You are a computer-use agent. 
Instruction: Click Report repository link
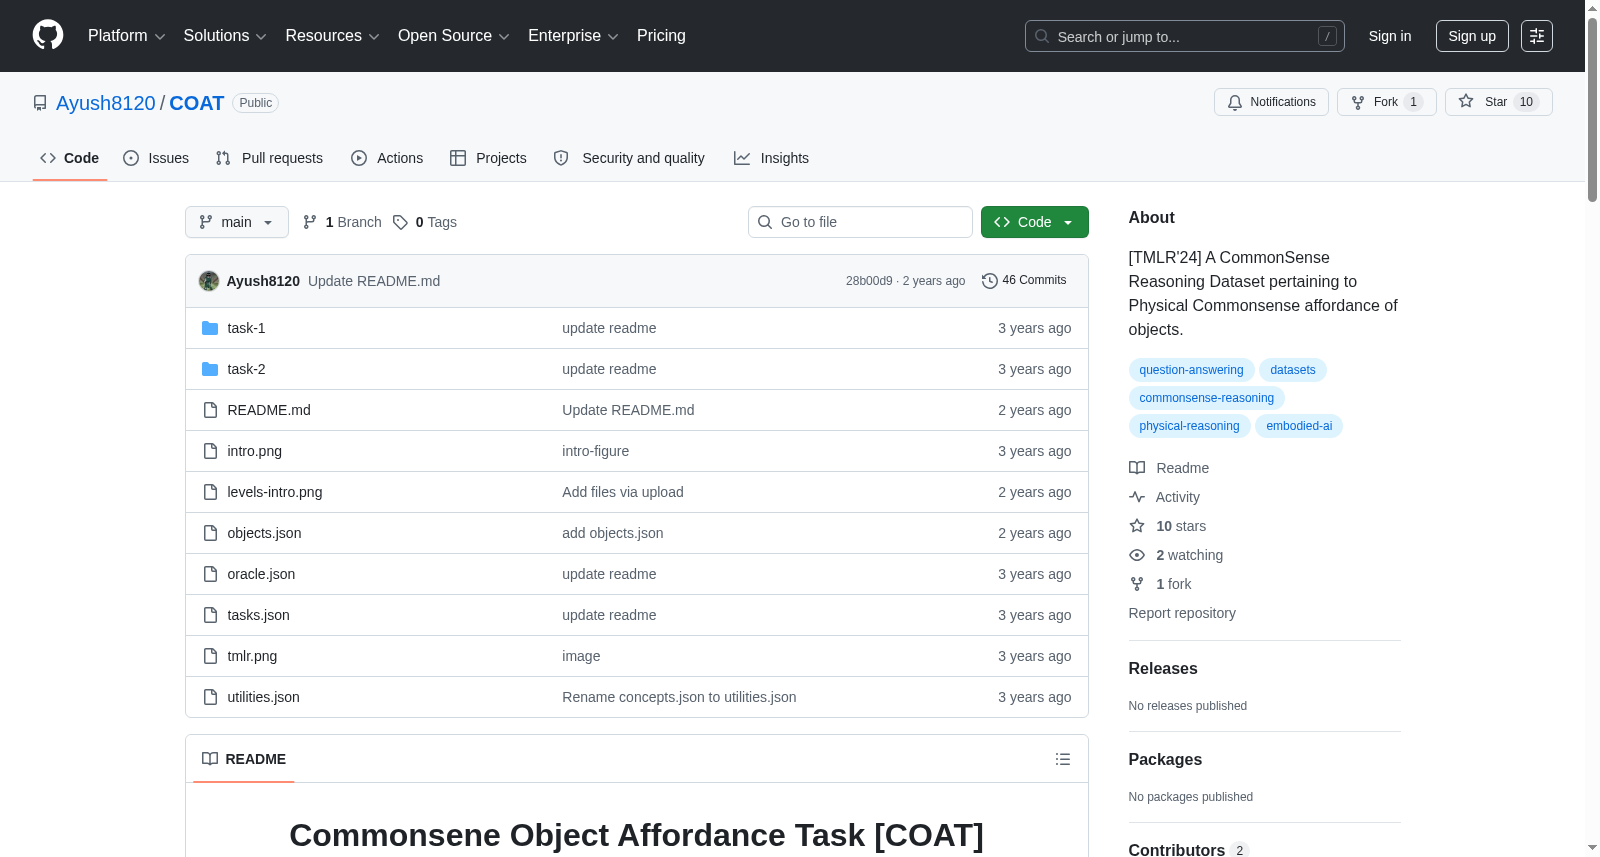pos(1182,613)
